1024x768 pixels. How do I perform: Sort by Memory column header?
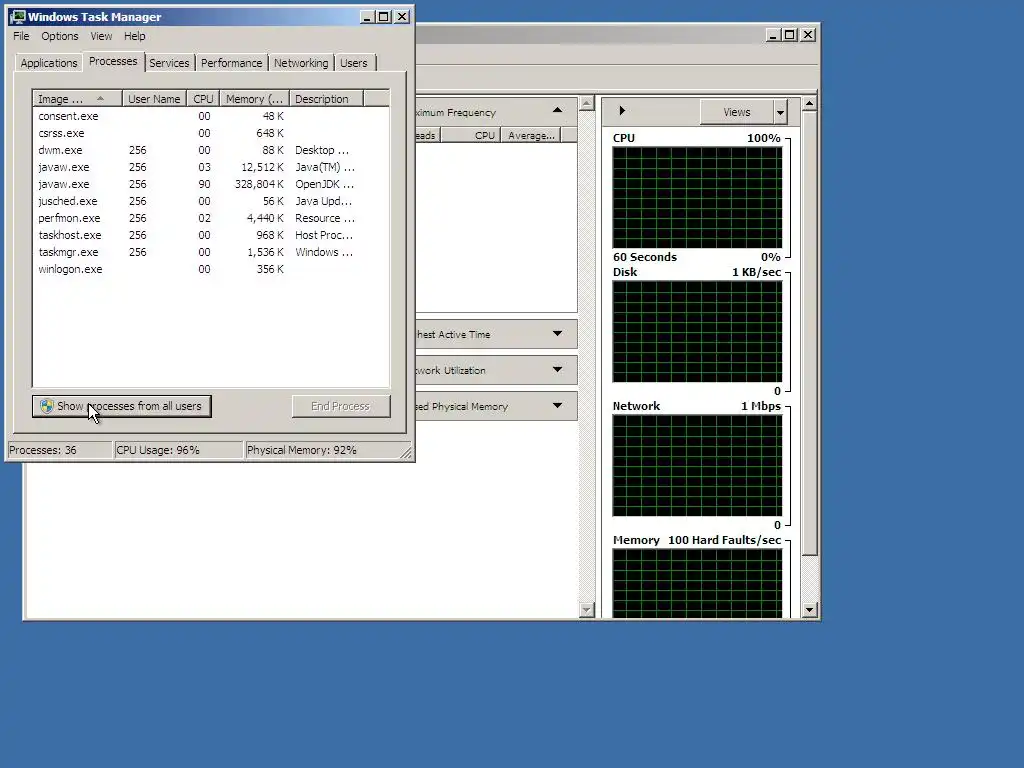pos(255,99)
